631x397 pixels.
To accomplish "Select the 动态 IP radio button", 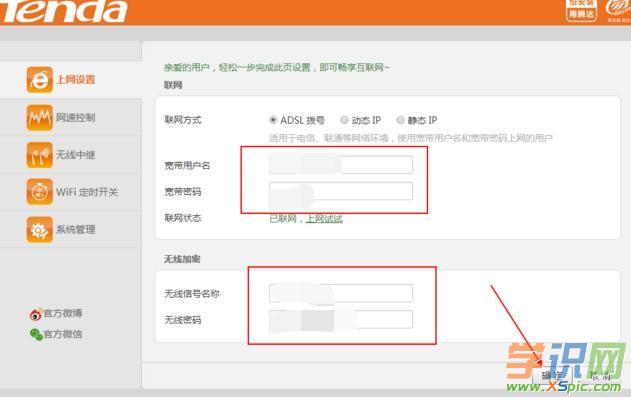I will [344, 120].
